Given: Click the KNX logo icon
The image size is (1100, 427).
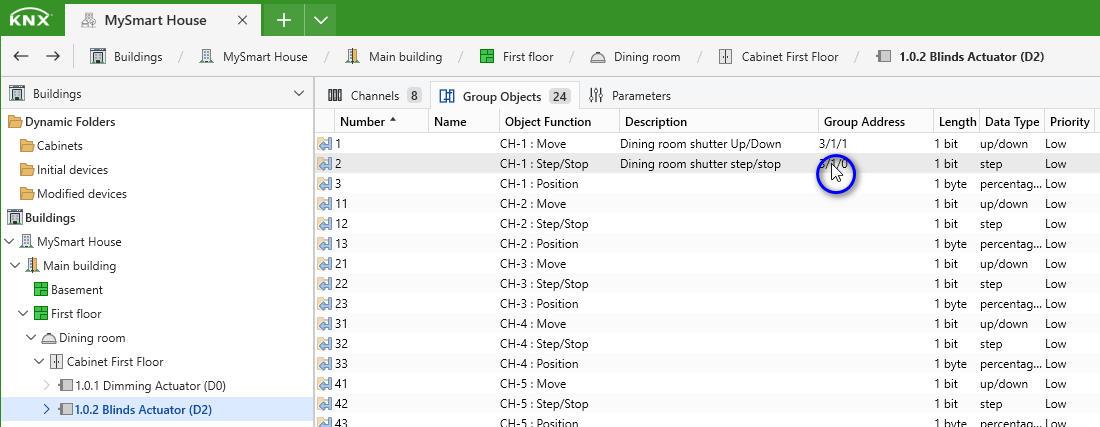Looking at the screenshot, I should click(x=31, y=19).
